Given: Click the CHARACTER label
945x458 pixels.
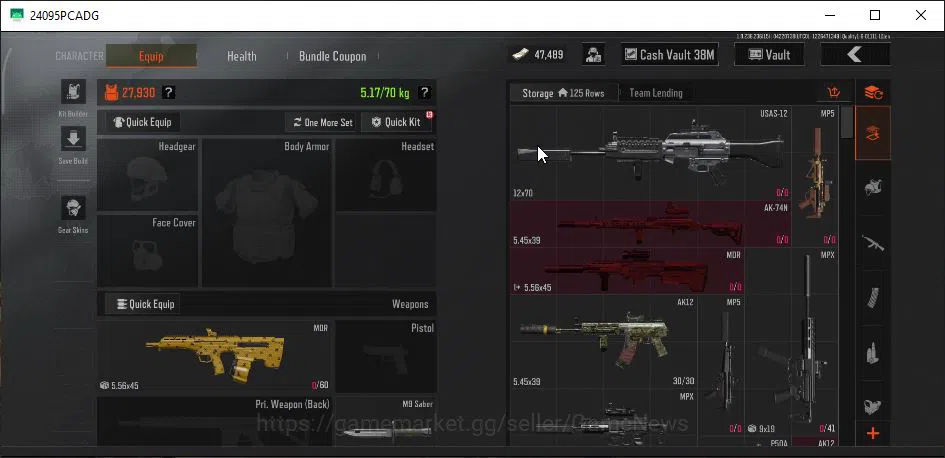Looking at the screenshot, I should [80, 56].
